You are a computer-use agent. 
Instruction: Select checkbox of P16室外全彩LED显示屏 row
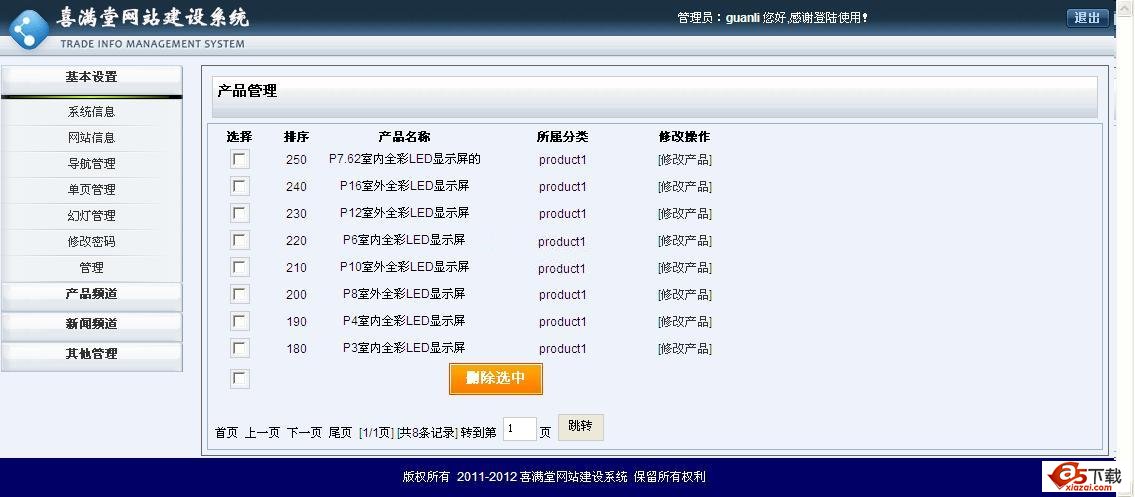[x=240, y=186]
